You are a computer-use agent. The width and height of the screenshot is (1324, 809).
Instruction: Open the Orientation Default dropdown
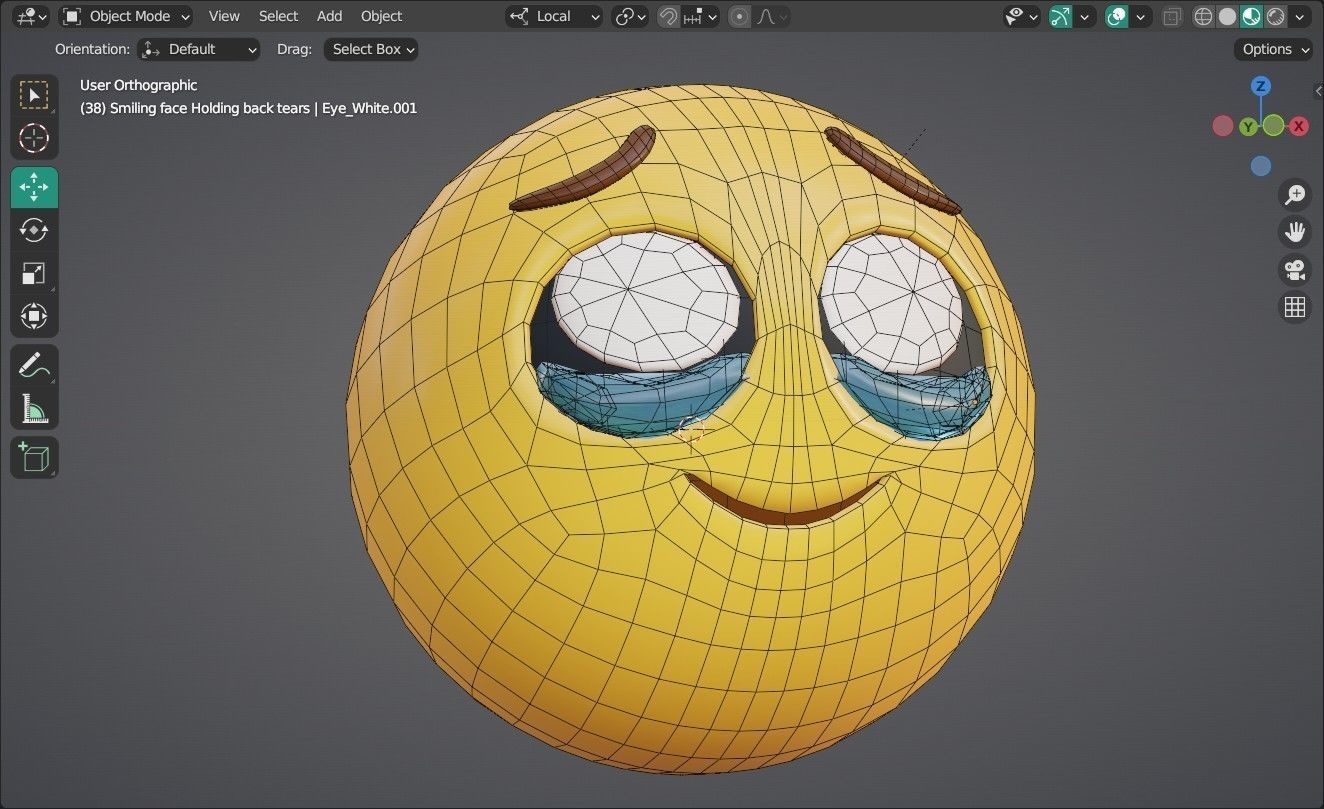[199, 49]
